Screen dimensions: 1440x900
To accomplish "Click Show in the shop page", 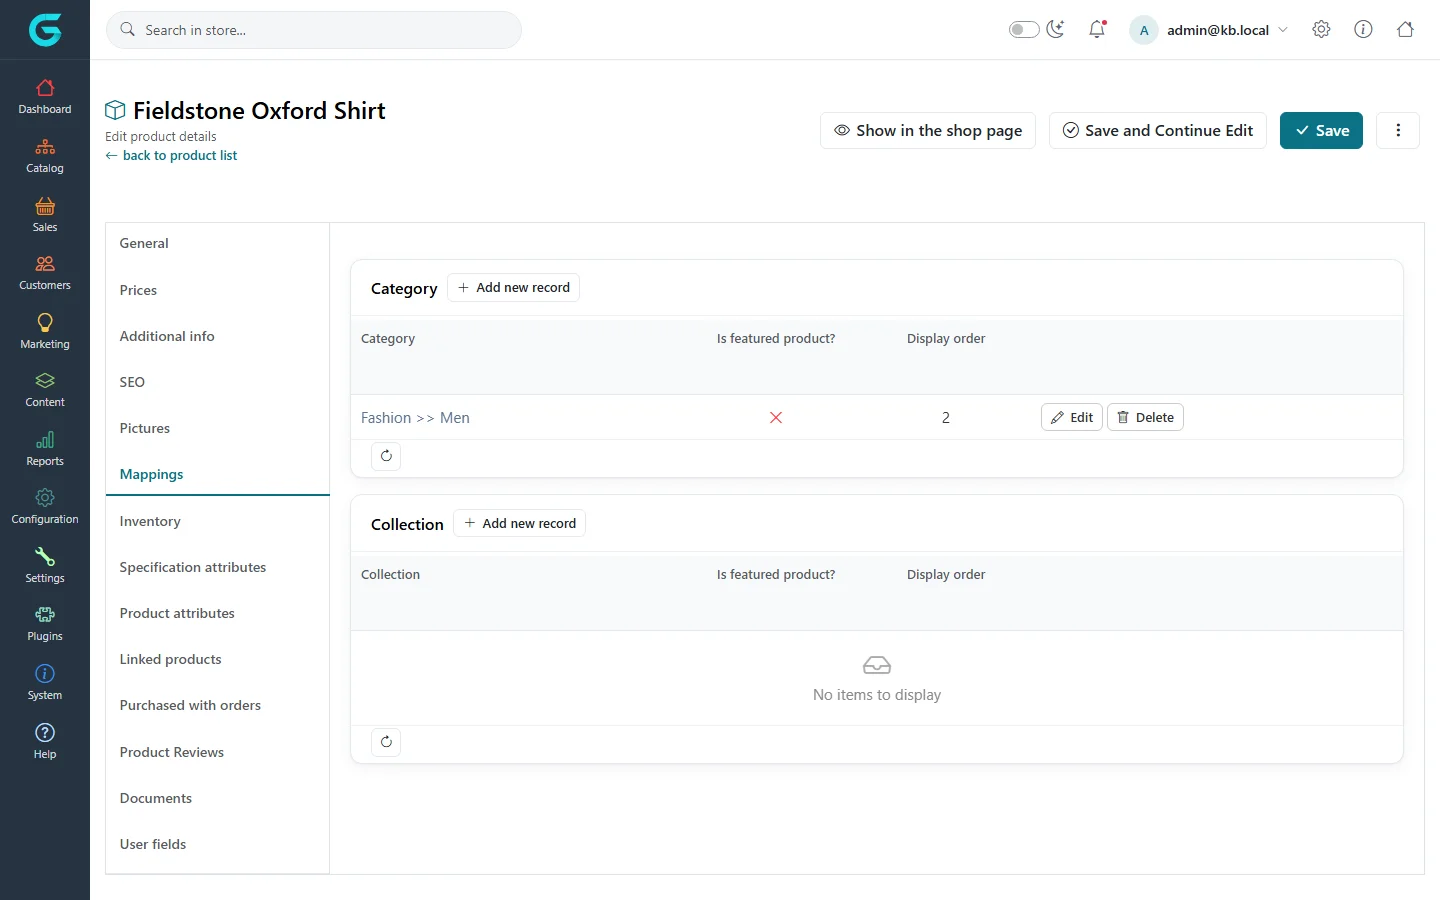I will [928, 130].
